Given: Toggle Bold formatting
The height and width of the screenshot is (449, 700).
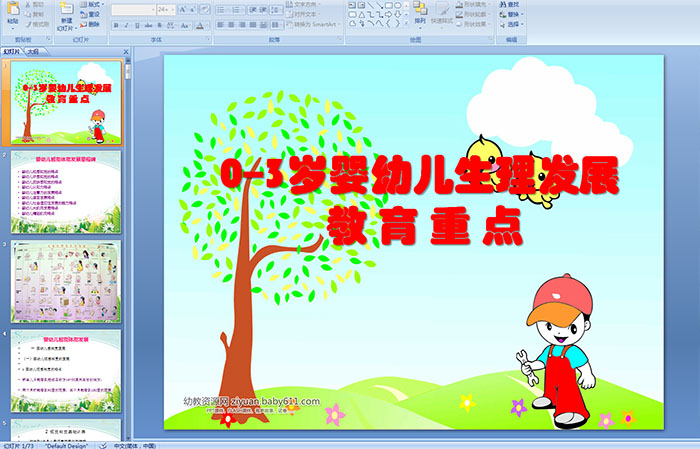Looking at the screenshot, I should tap(116, 25).
